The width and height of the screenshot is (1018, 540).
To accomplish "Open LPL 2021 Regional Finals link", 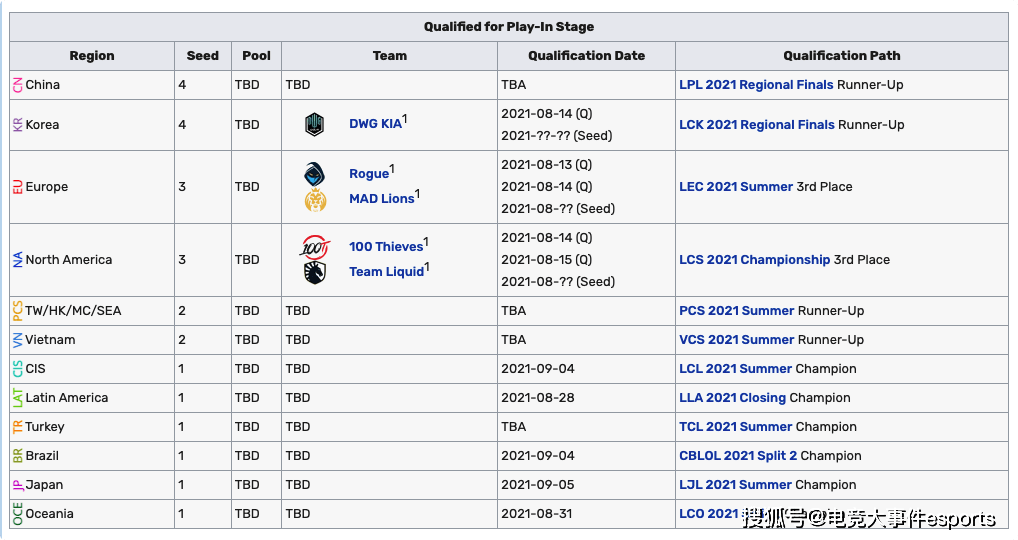I will pyautogui.click(x=756, y=84).
